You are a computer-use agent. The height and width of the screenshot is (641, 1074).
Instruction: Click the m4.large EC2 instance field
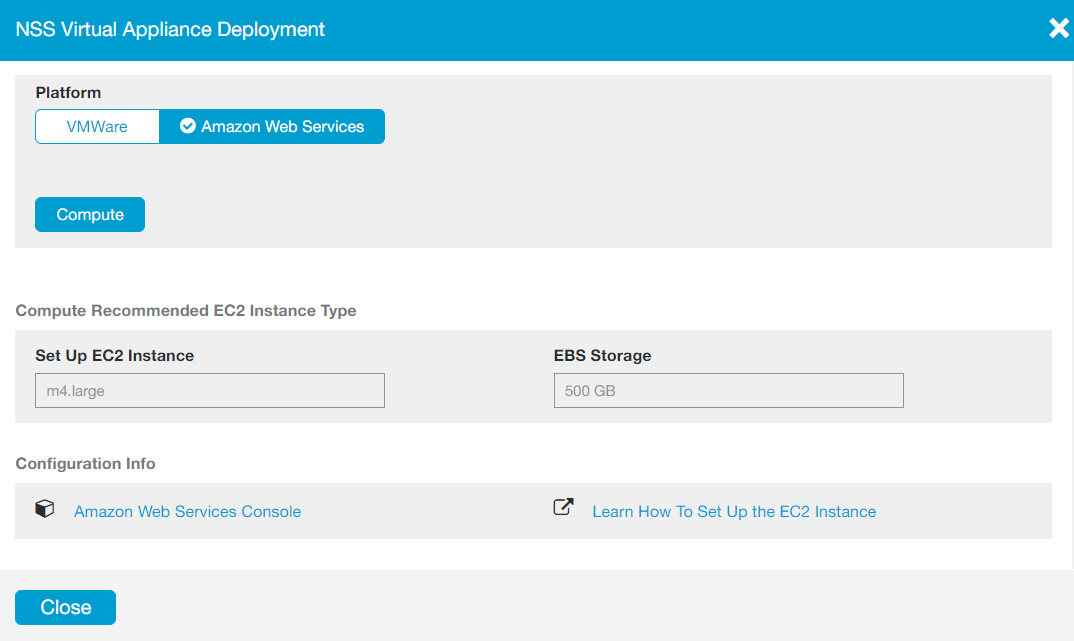pos(210,391)
